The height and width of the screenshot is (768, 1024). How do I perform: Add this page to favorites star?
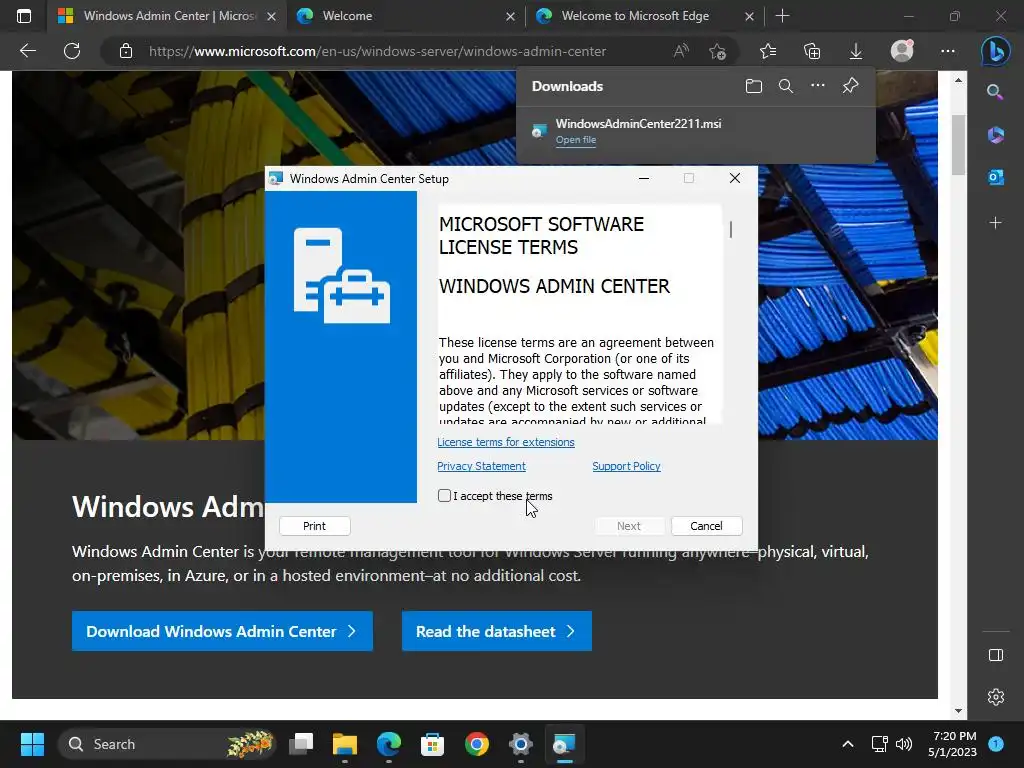tap(718, 51)
